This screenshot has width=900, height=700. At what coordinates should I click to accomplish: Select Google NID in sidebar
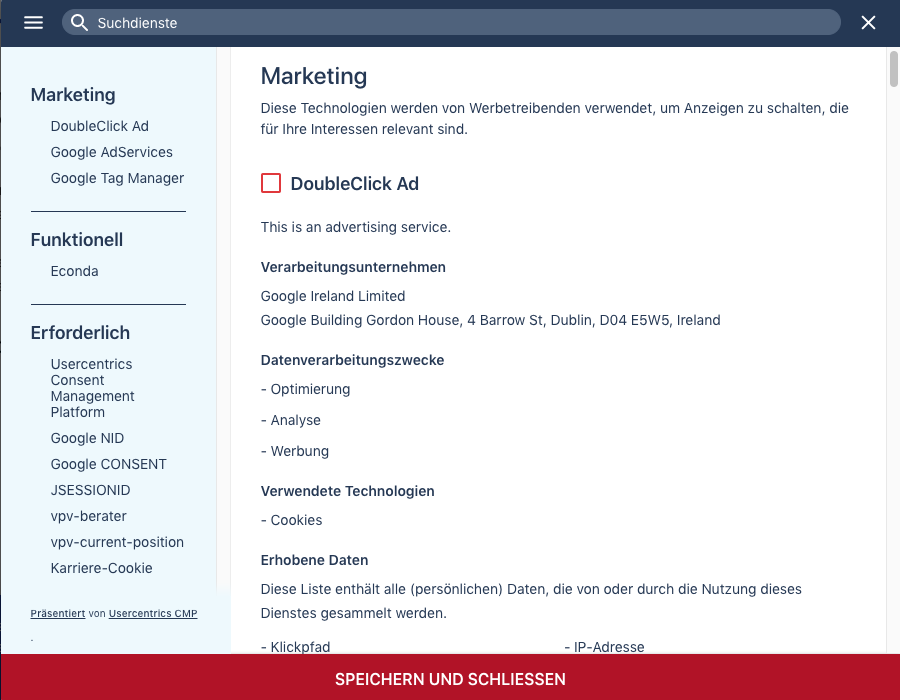[x=87, y=438]
